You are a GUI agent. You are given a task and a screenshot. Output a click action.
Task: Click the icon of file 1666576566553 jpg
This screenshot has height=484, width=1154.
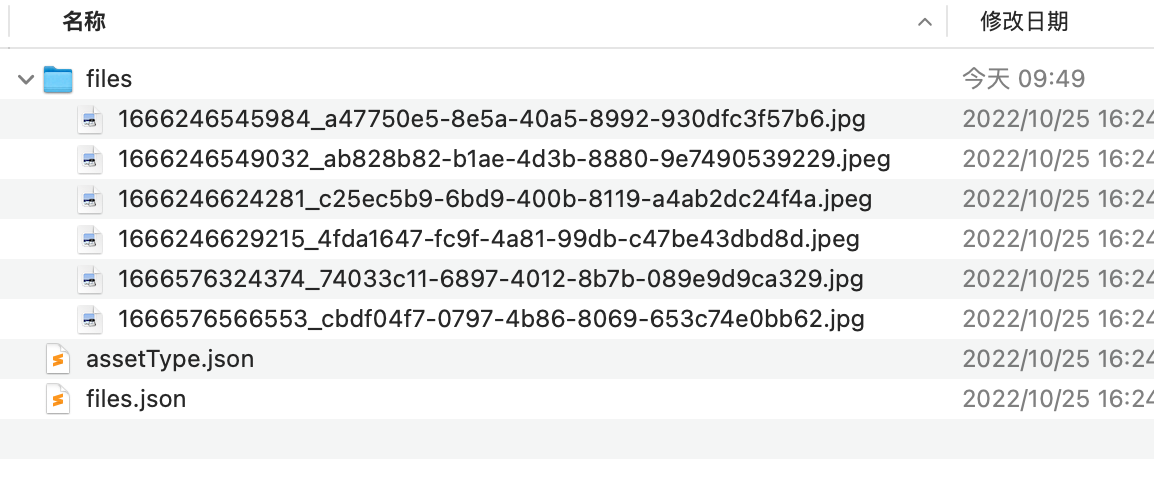coord(90,318)
